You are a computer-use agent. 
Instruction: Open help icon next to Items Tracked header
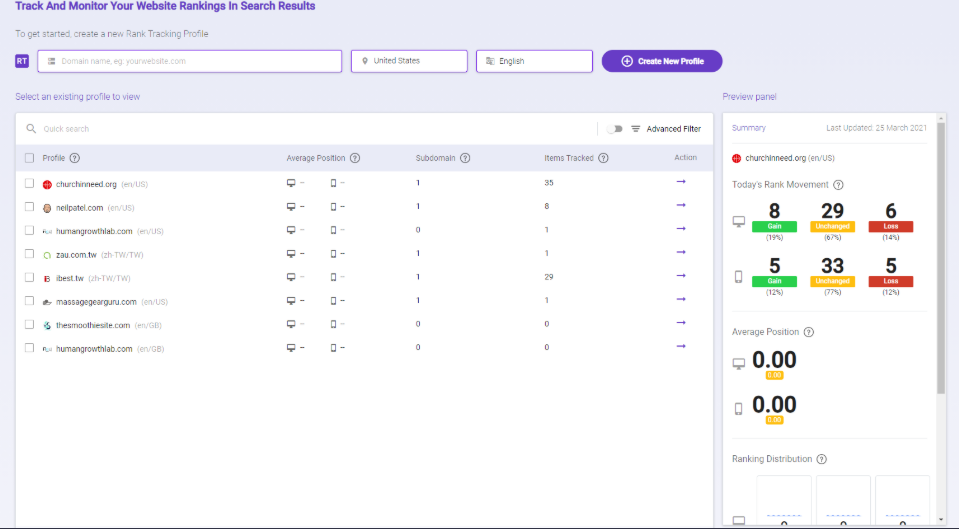click(x=603, y=158)
